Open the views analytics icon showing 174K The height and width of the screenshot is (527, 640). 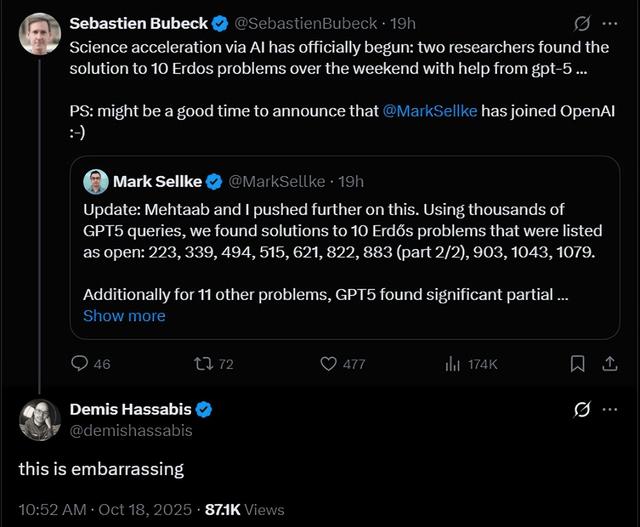point(452,364)
